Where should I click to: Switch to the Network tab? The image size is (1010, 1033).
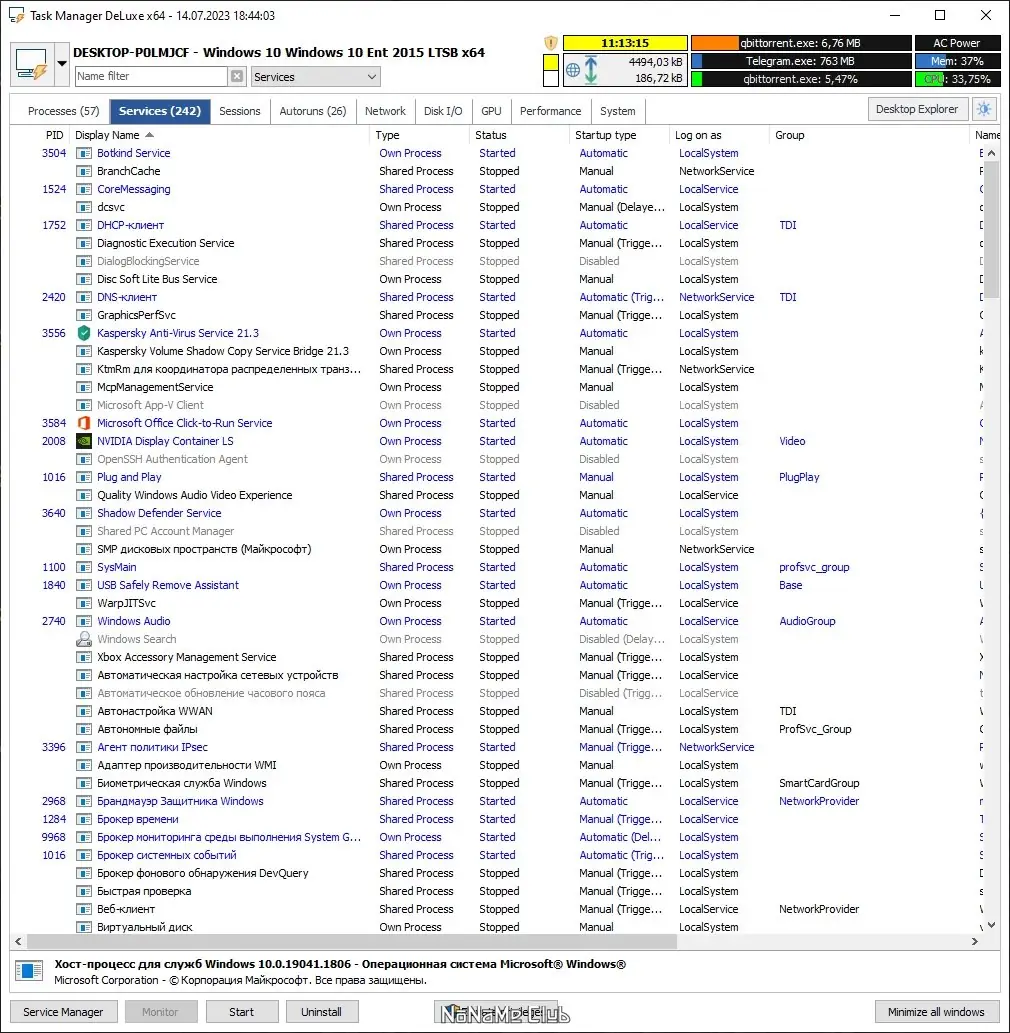385,111
